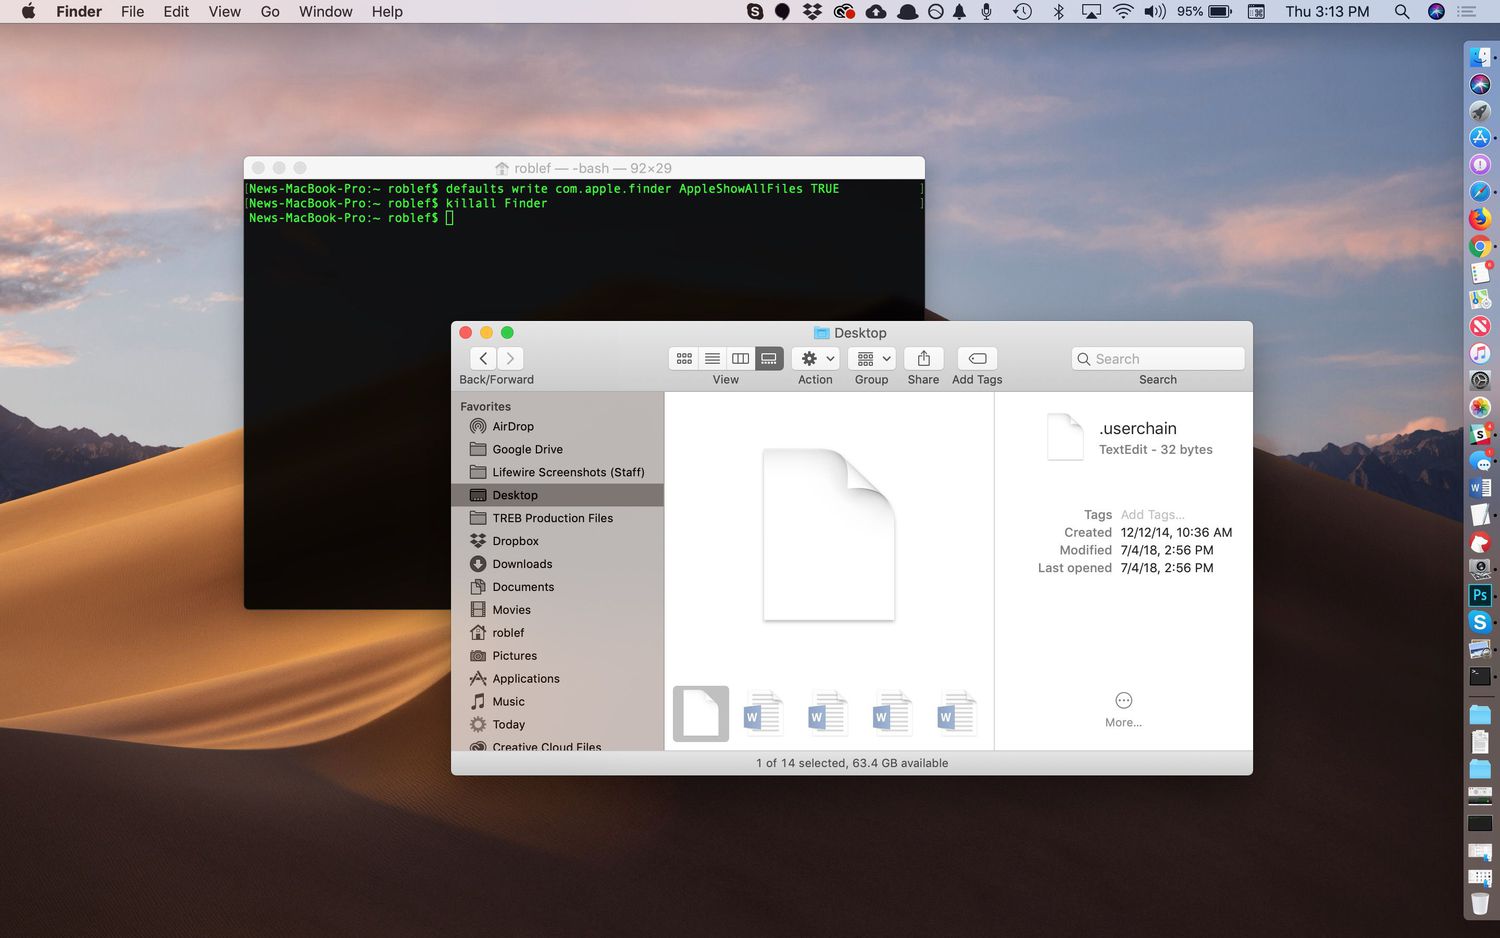Viewport: 1500px width, 938px height.
Task: Click the Finder Search field
Action: [x=1165, y=359]
